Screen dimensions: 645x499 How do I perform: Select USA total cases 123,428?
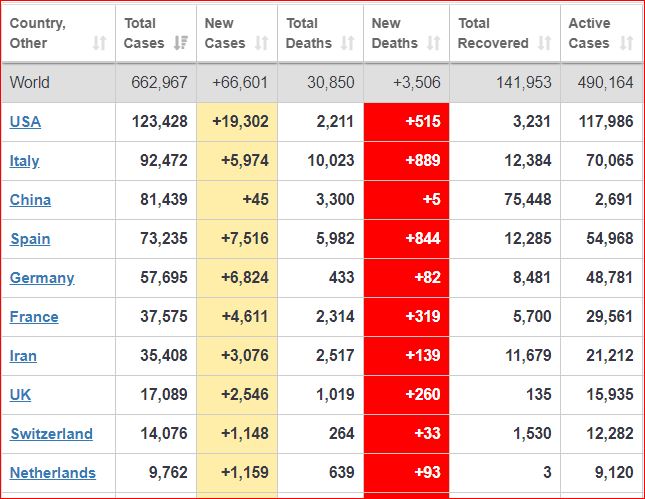(160, 122)
